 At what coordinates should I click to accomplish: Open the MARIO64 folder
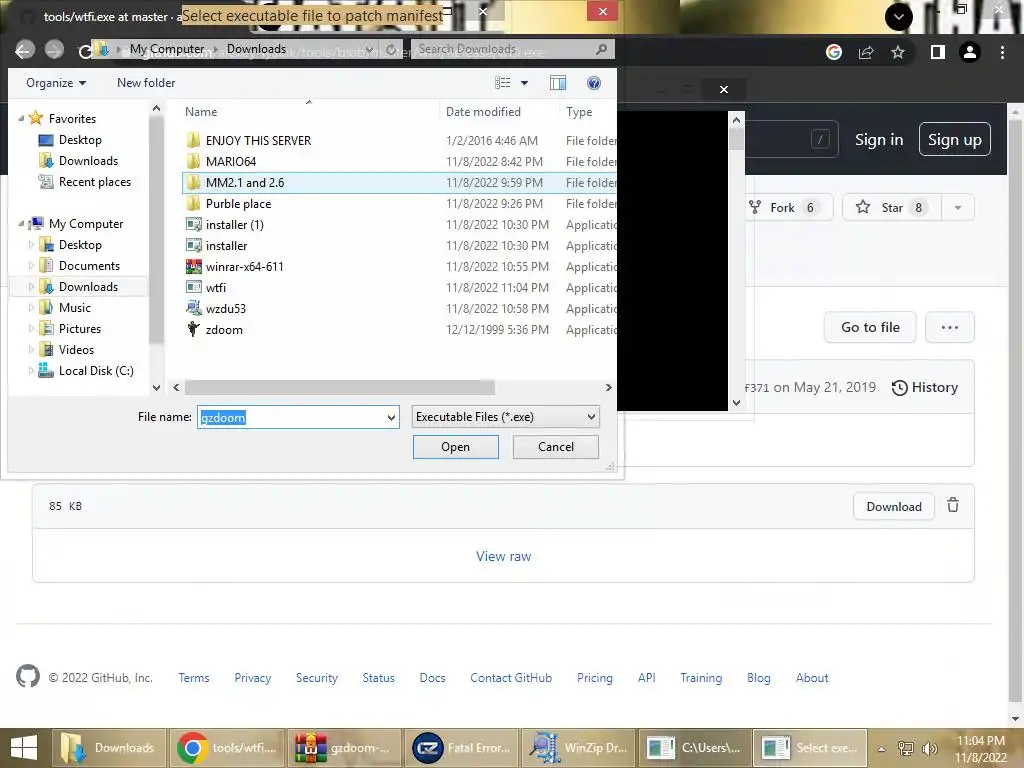pyautogui.click(x=231, y=161)
